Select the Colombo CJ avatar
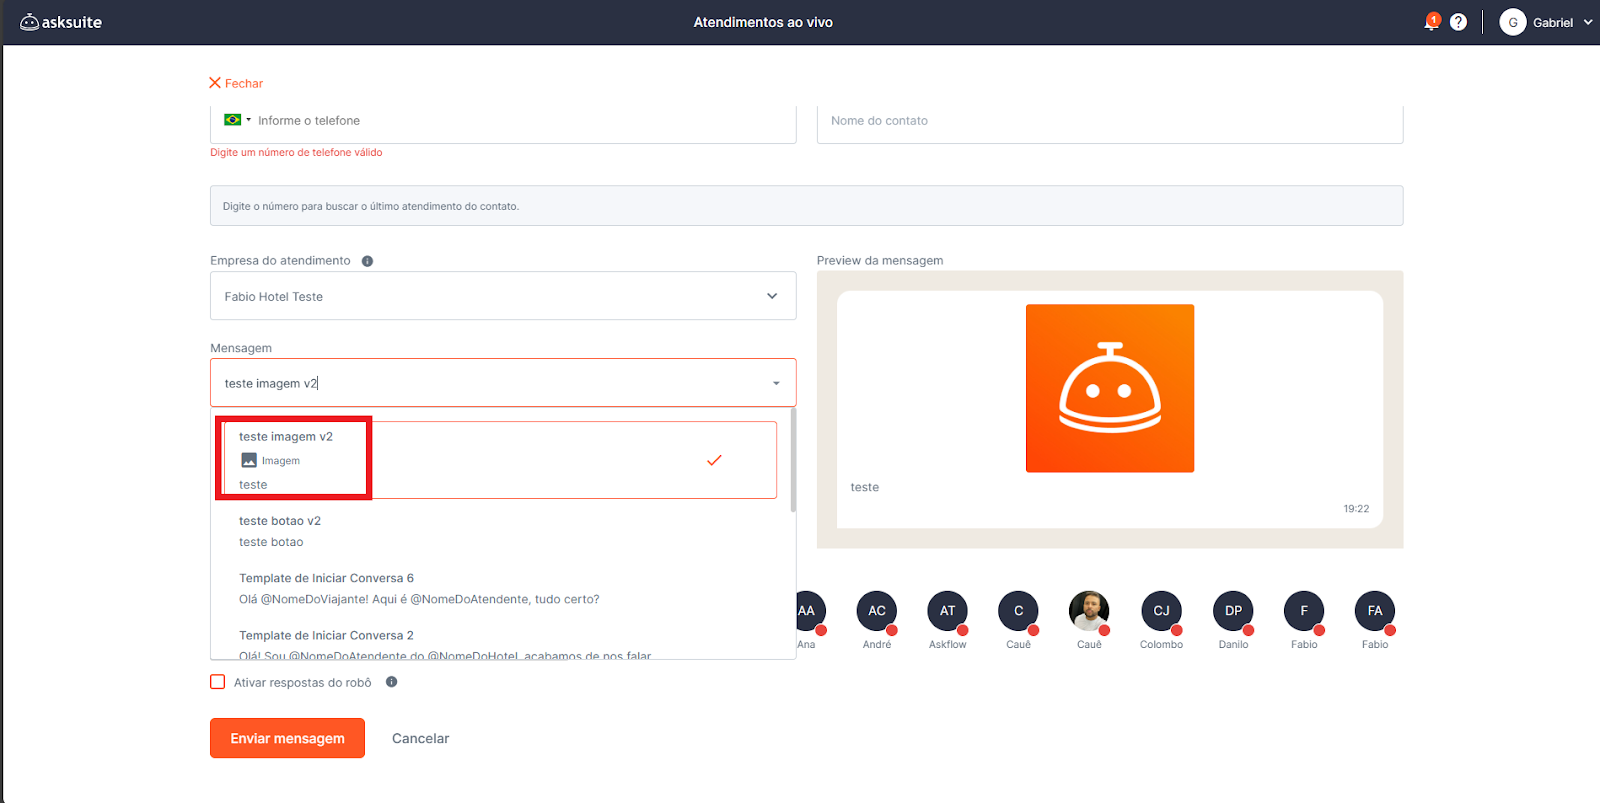 [x=1161, y=611]
